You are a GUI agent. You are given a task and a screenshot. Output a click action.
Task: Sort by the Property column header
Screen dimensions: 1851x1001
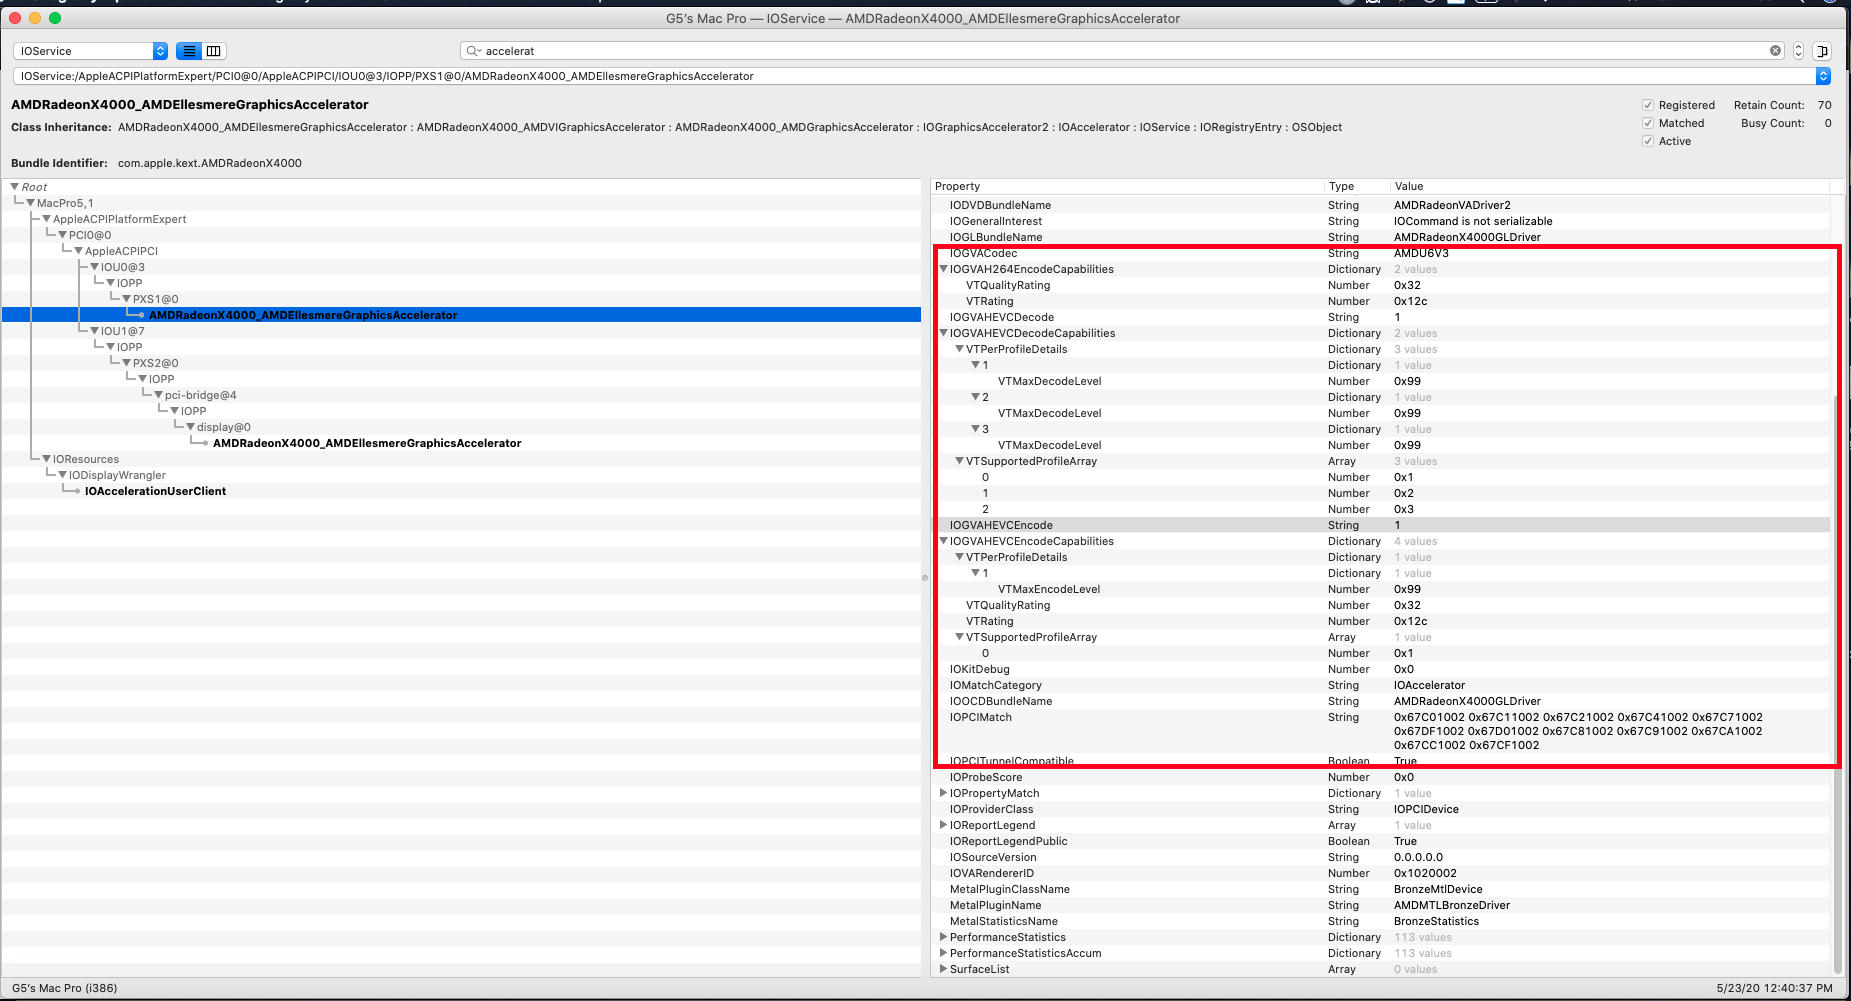coord(1127,187)
